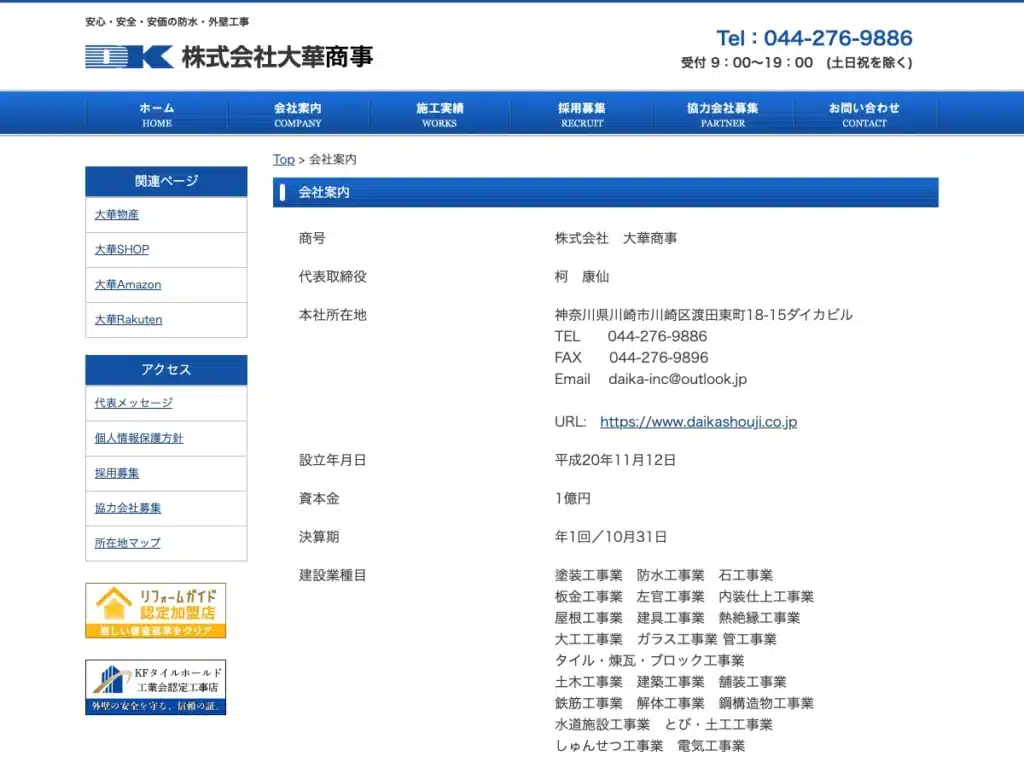Open the 会社案内 COMPANY menu item

tap(298, 114)
